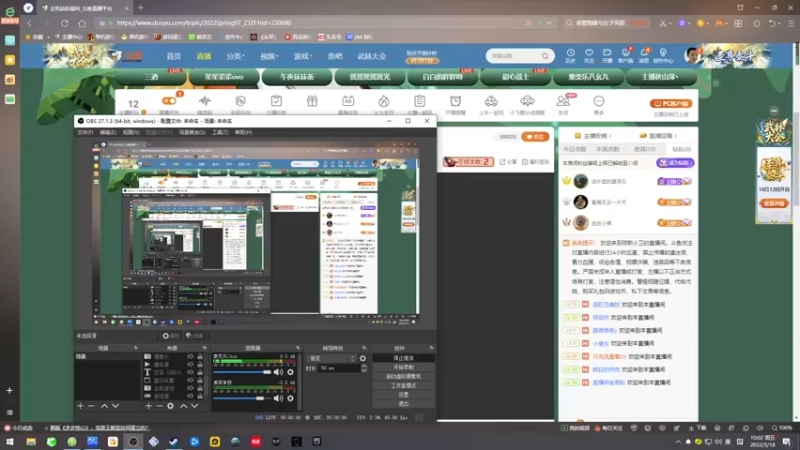
Task: Open the gift box icon in streamer toolbar
Action: pos(312,101)
